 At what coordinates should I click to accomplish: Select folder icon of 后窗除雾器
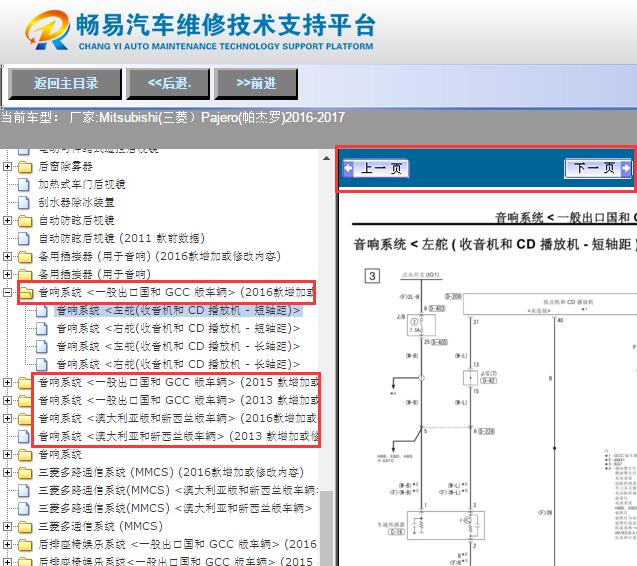25,167
